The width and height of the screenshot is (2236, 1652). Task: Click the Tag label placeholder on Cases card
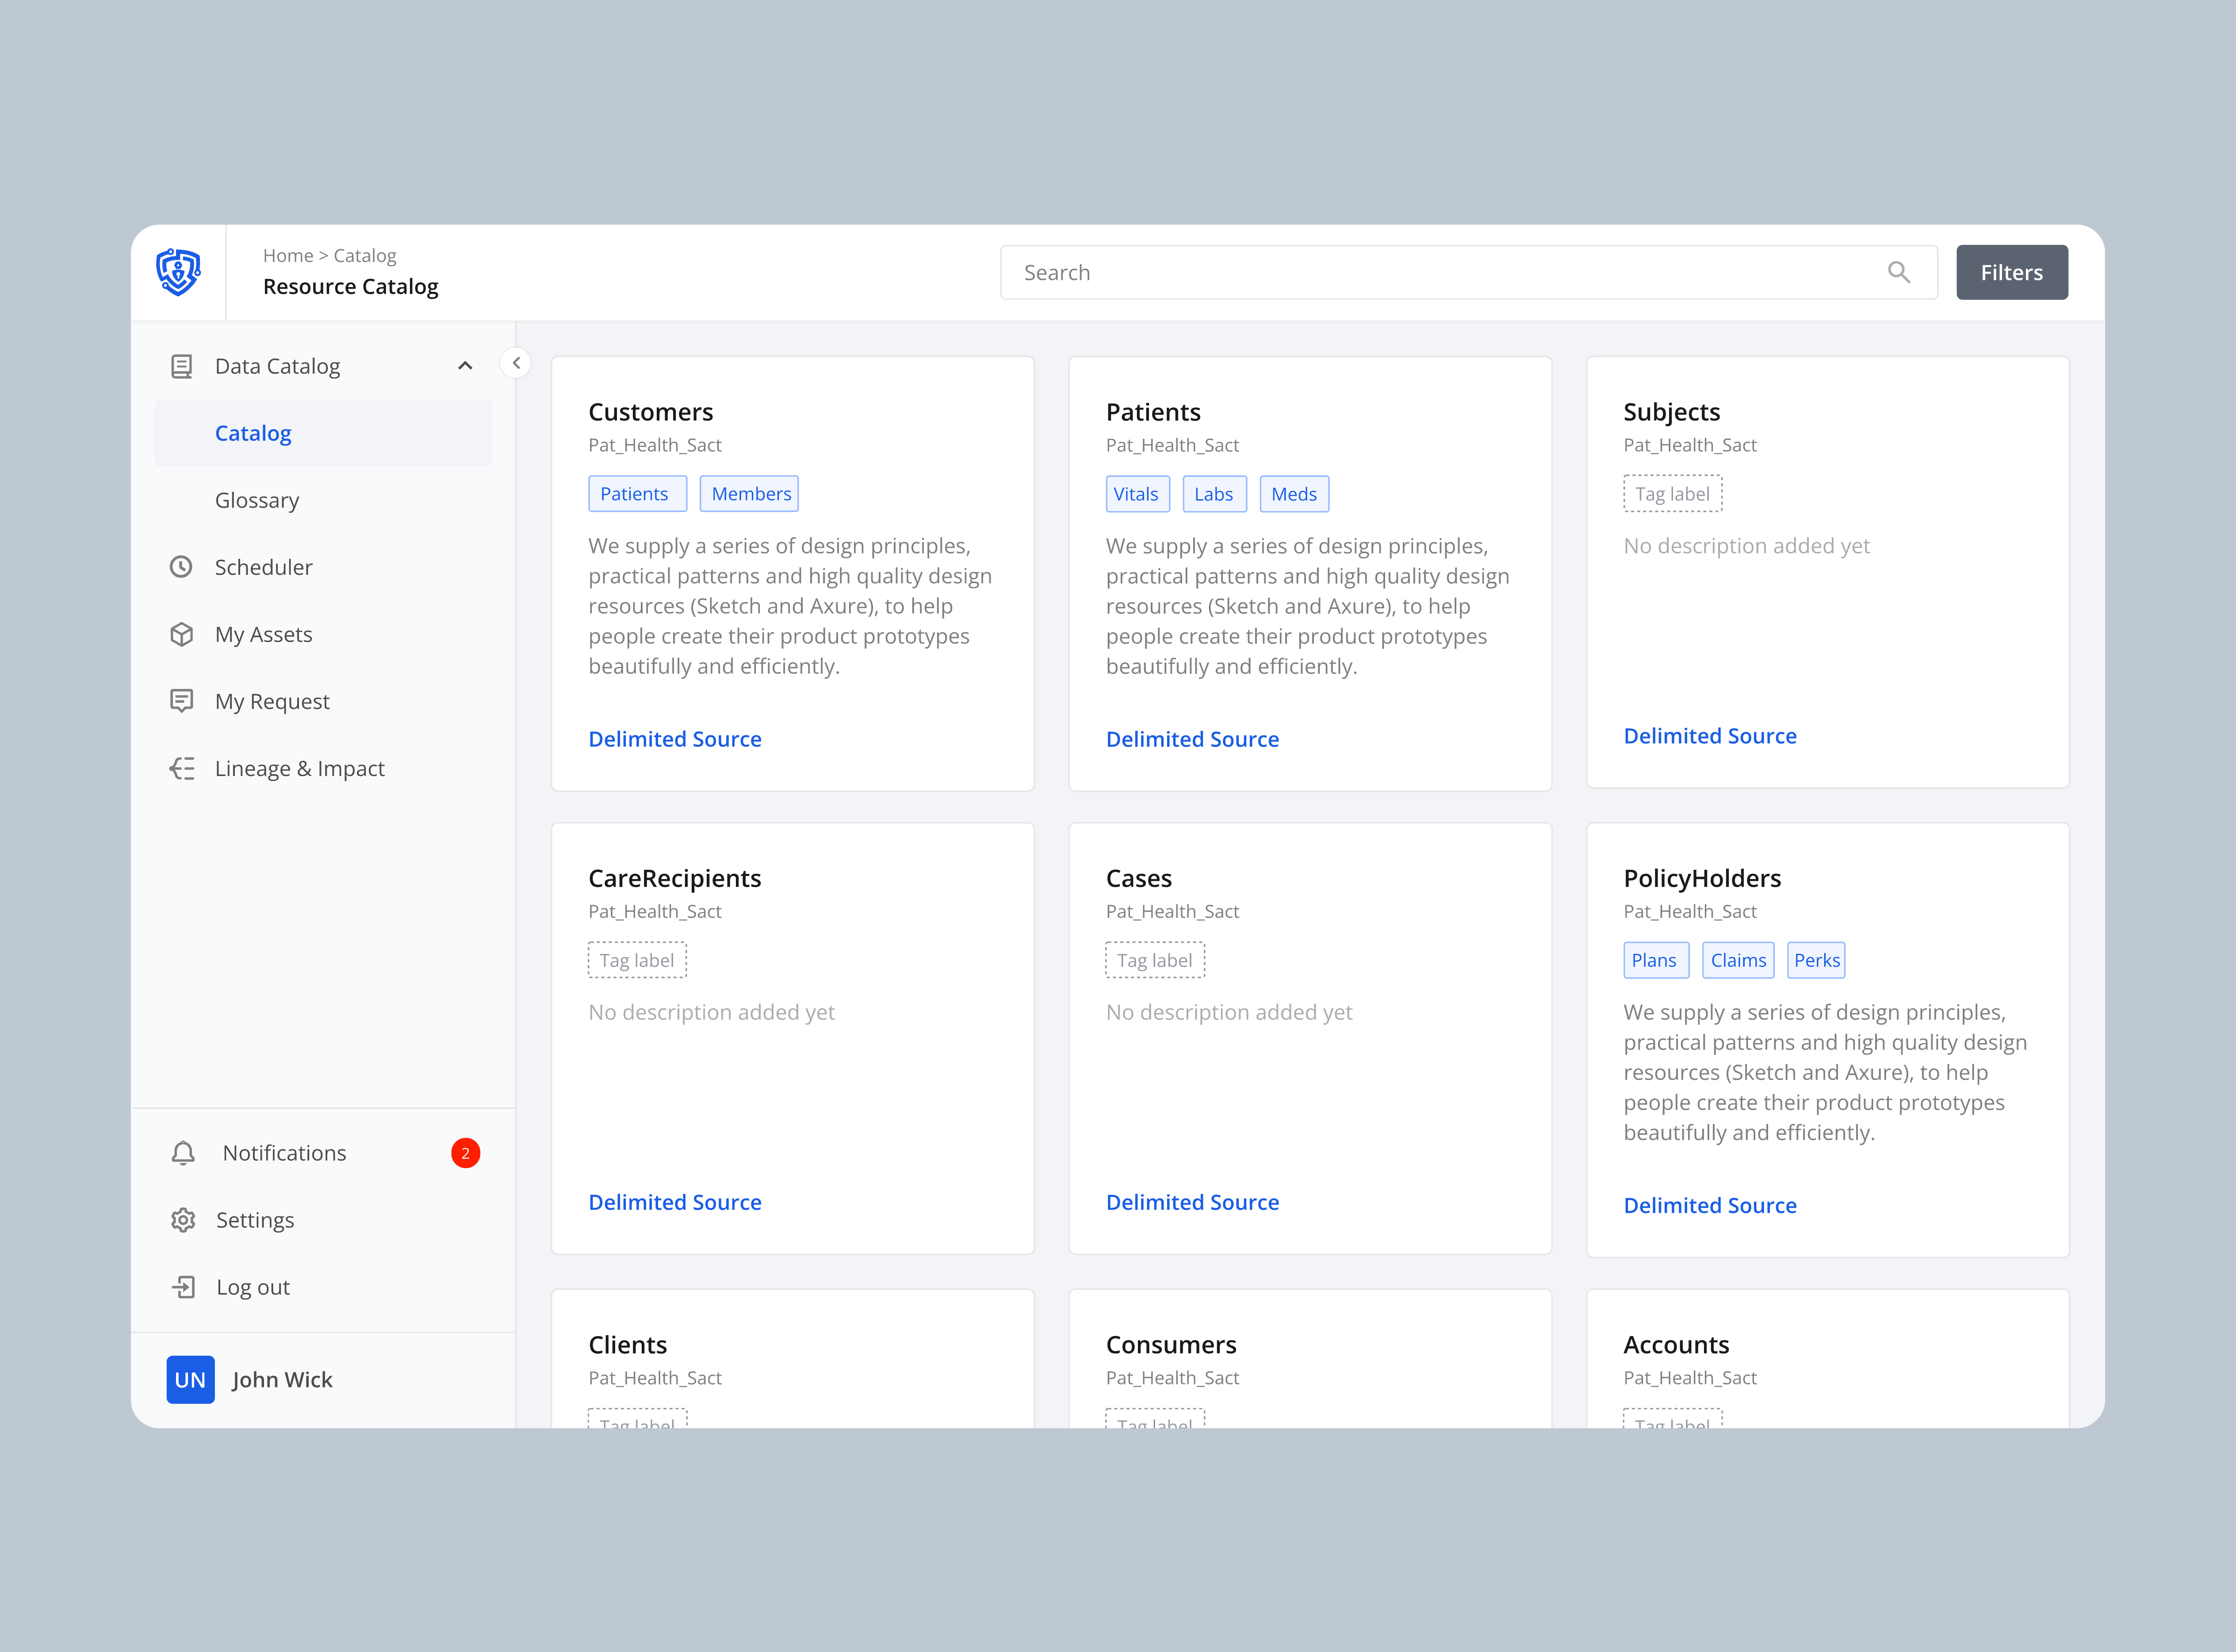click(1155, 960)
